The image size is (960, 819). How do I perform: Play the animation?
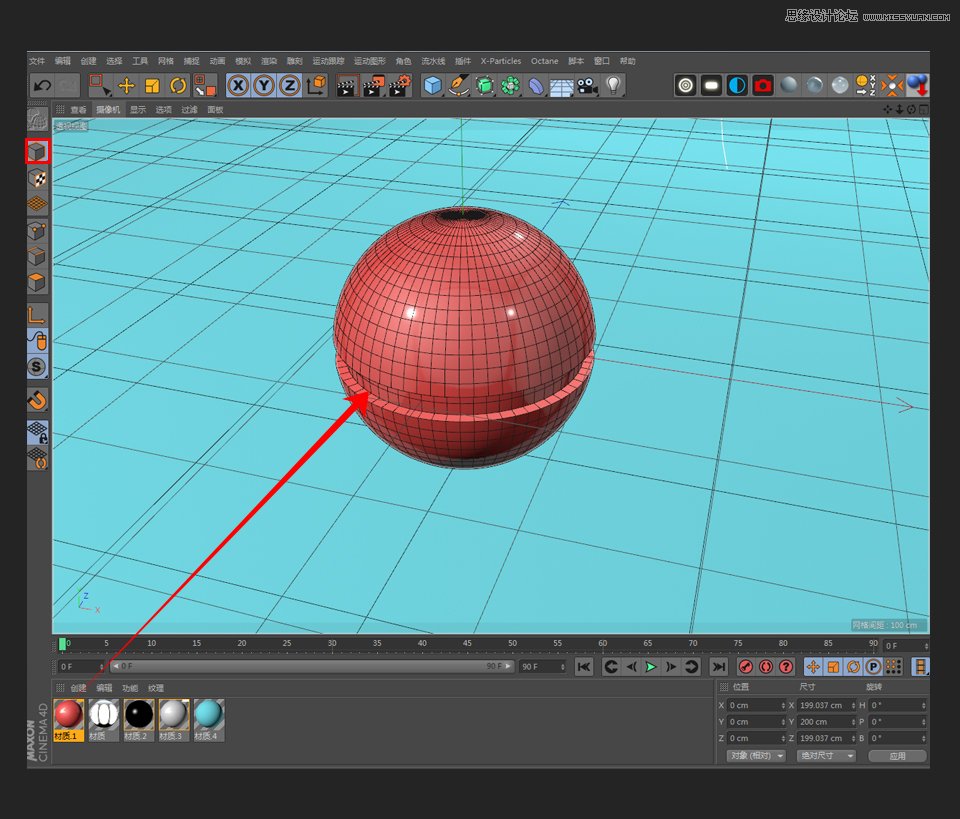coord(651,666)
